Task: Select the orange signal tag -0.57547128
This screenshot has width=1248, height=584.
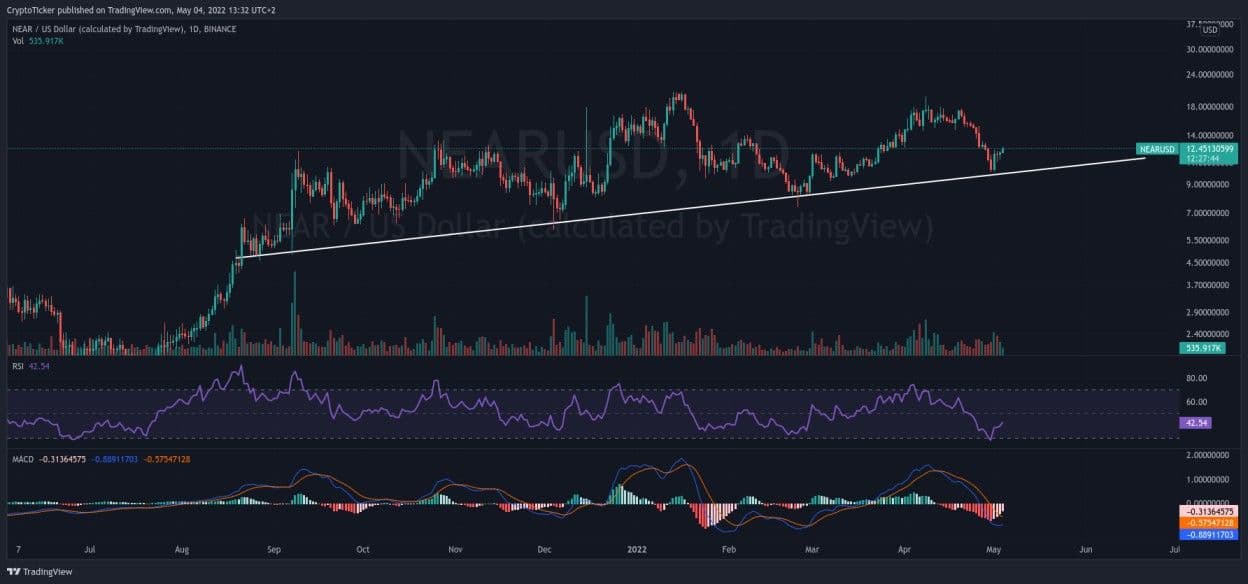Action: point(1208,523)
